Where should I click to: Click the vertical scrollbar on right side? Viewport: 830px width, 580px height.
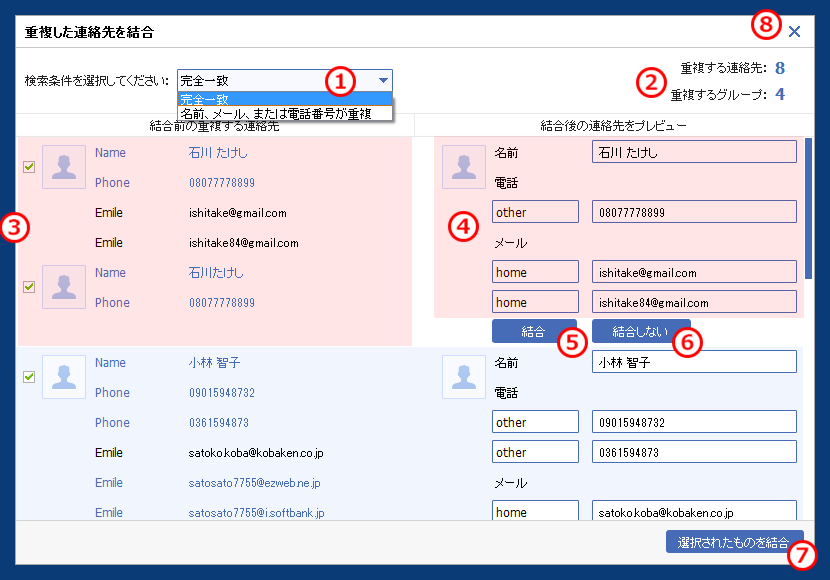click(808, 208)
